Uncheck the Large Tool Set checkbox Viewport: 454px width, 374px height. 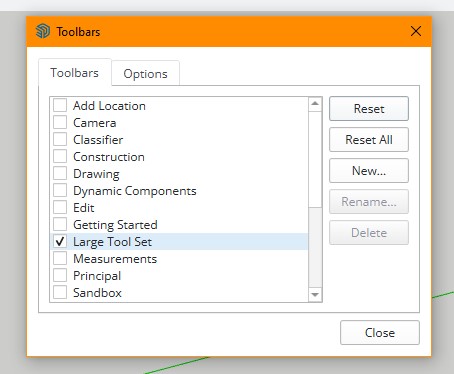(60, 241)
